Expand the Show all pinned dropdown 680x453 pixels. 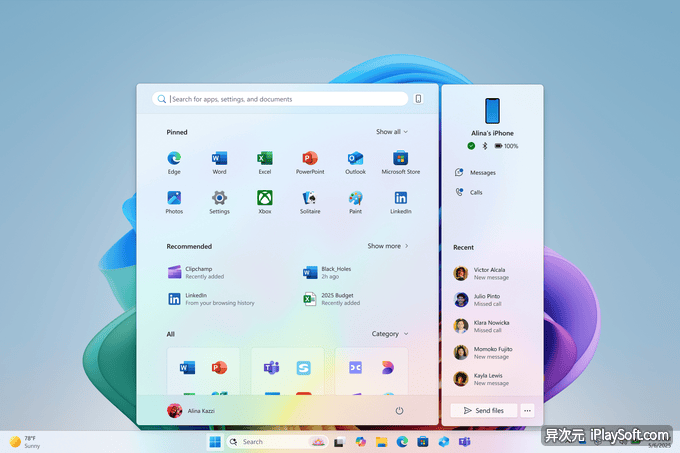point(391,132)
